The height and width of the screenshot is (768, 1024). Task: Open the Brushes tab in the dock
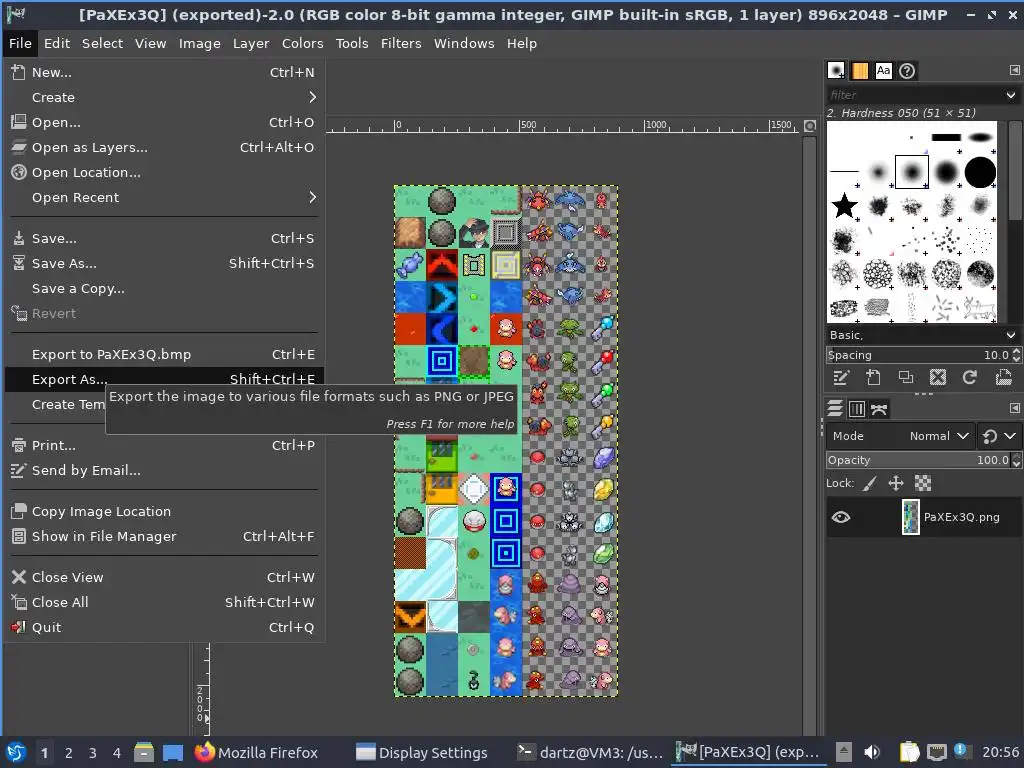[x=836, y=71]
